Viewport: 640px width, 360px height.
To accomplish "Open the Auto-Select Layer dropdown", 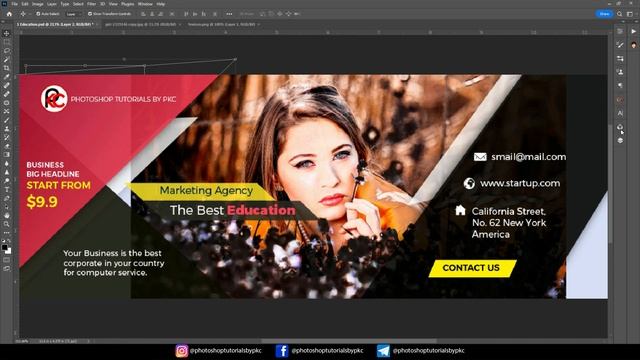I will [x=73, y=14].
